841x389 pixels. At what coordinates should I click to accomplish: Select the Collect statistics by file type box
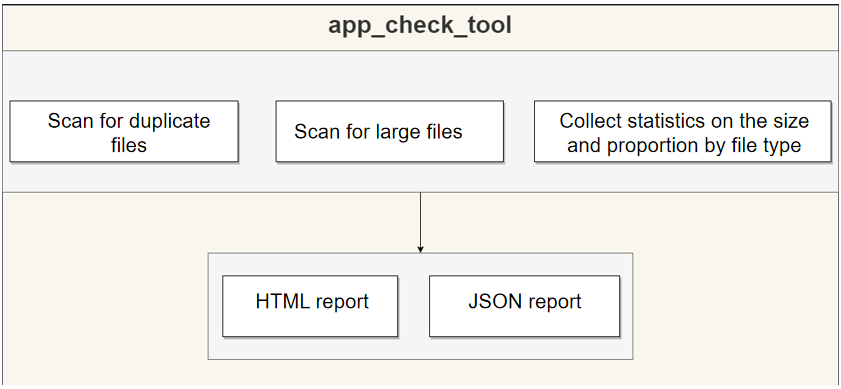(x=683, y=131)
